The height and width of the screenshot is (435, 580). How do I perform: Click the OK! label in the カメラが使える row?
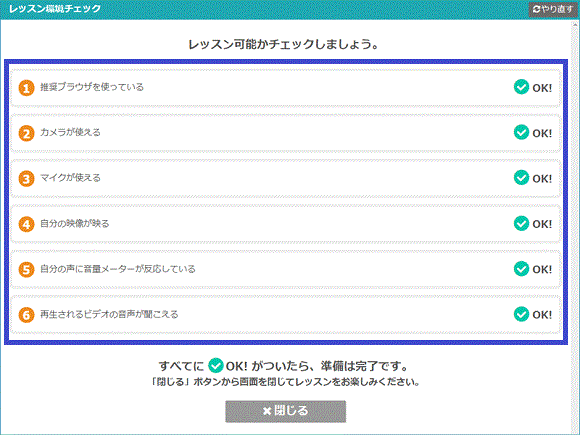(x=542, y=133)
